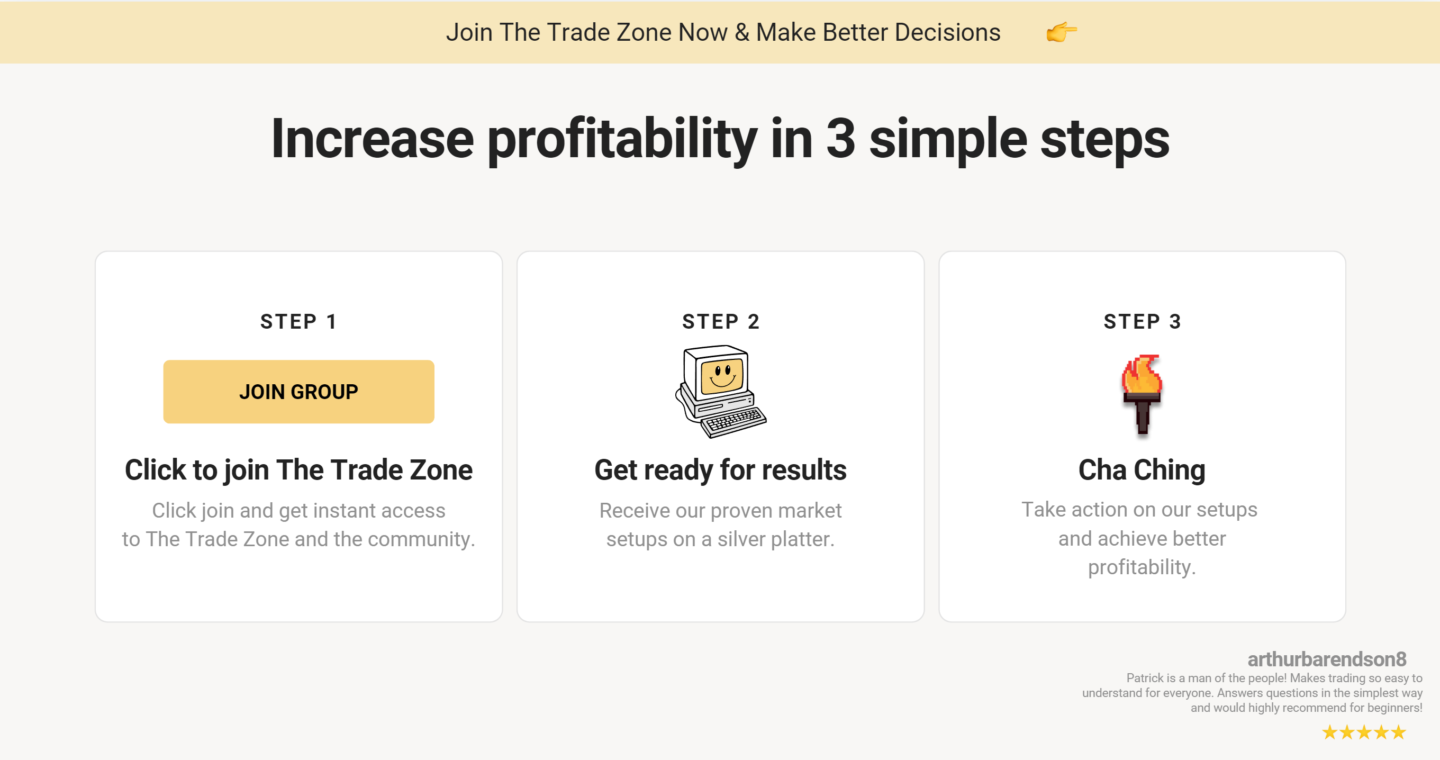Click the main heading 'Increase profitability in 3 simple steps'

[x=720, y=139]
